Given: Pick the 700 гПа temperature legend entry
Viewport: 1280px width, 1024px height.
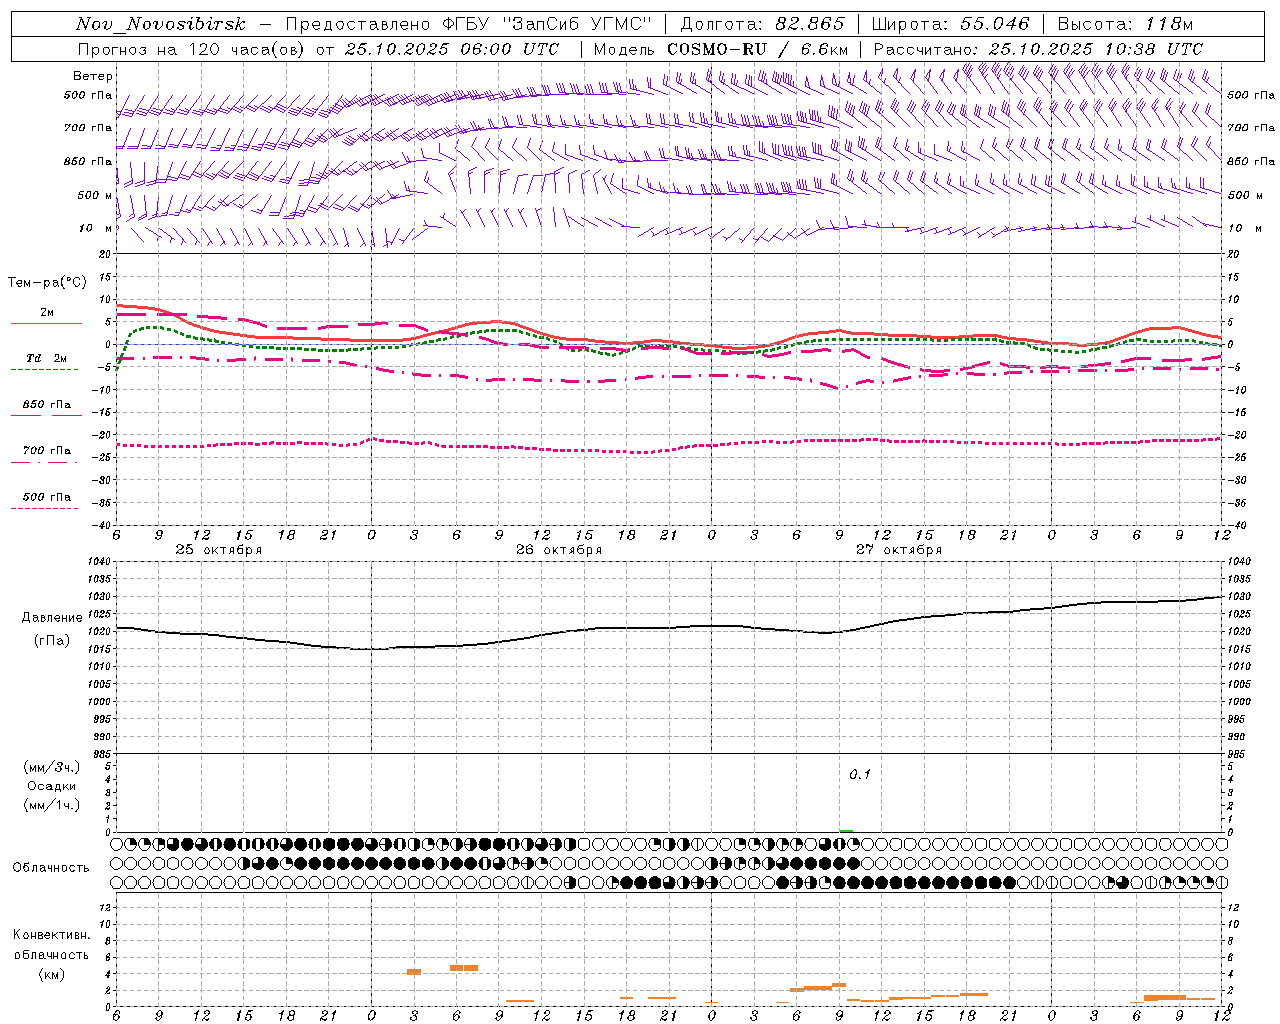Looking at the screenshot, I should [46, 451].
